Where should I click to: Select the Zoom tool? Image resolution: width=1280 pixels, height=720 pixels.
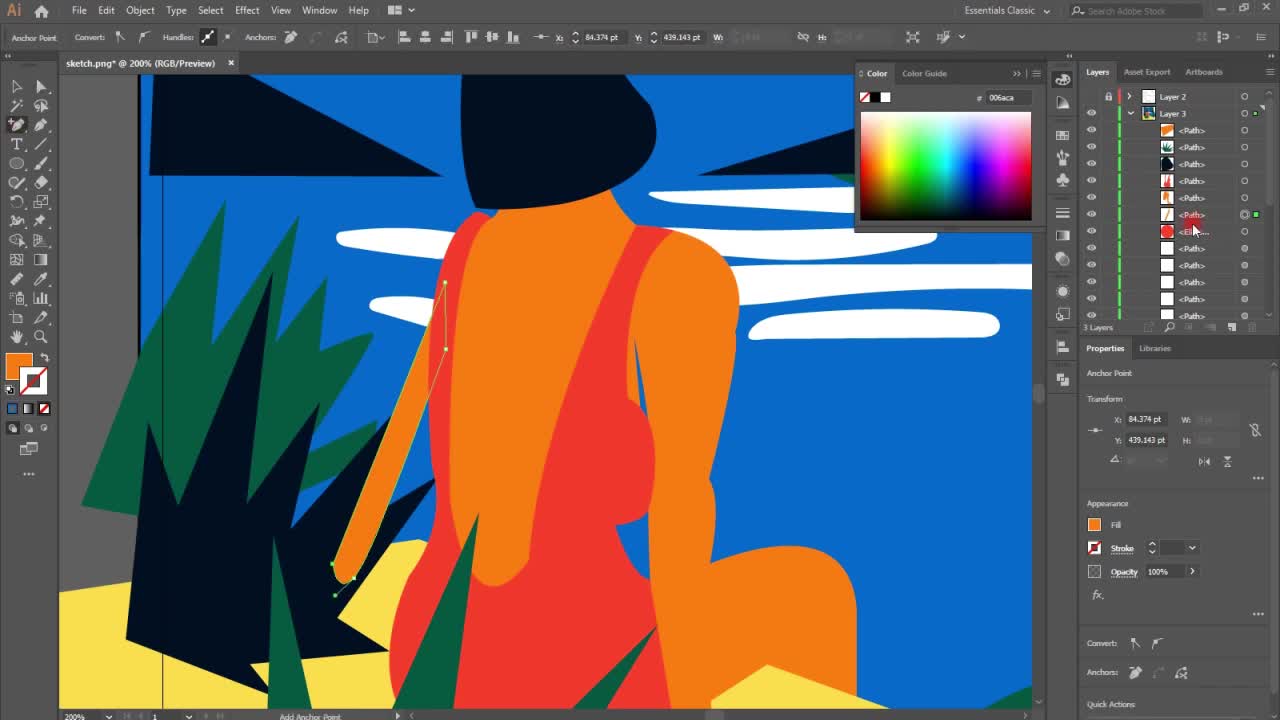tap(41, 337)
